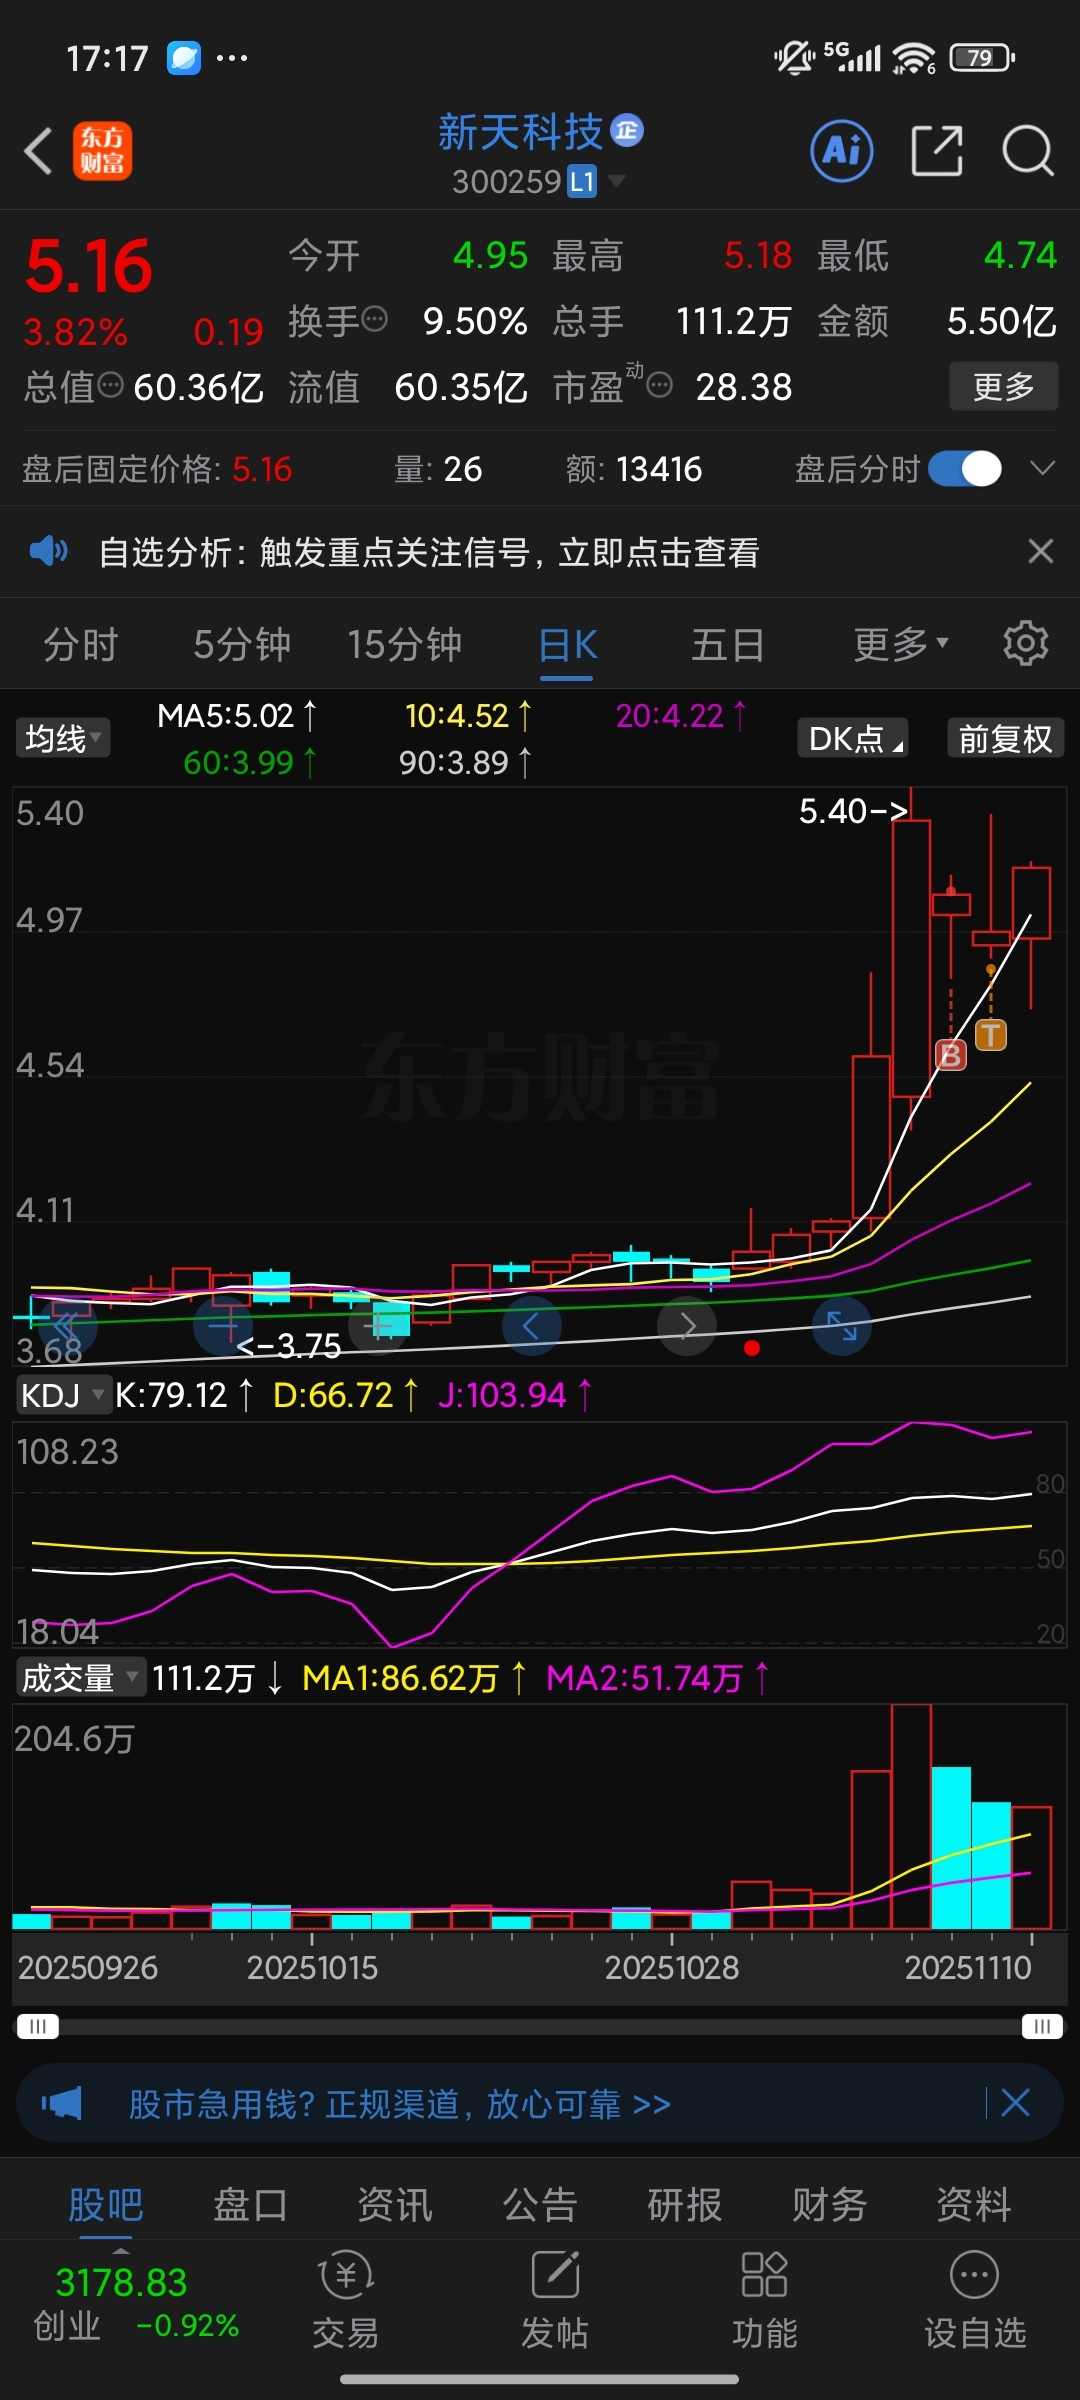Expand chart to fullscreen control

pyautogui.click(x=842, y=1327)
